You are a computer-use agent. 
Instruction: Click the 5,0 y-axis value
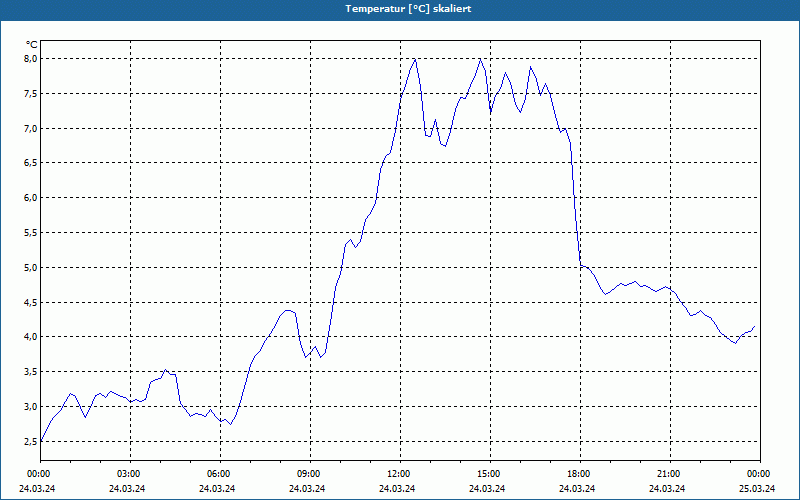(x=31, y=267)
